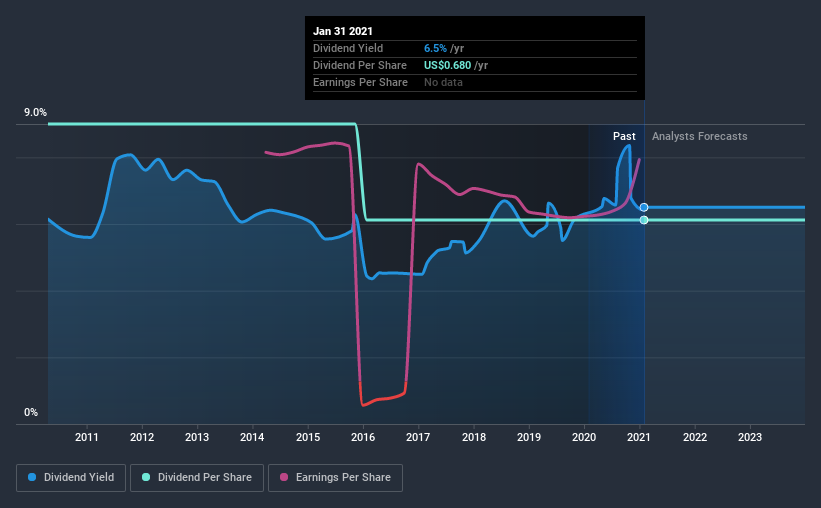Click the Analysts Forecasts label
The height and width of the screenshot is (508, 821).
(700, 136)
